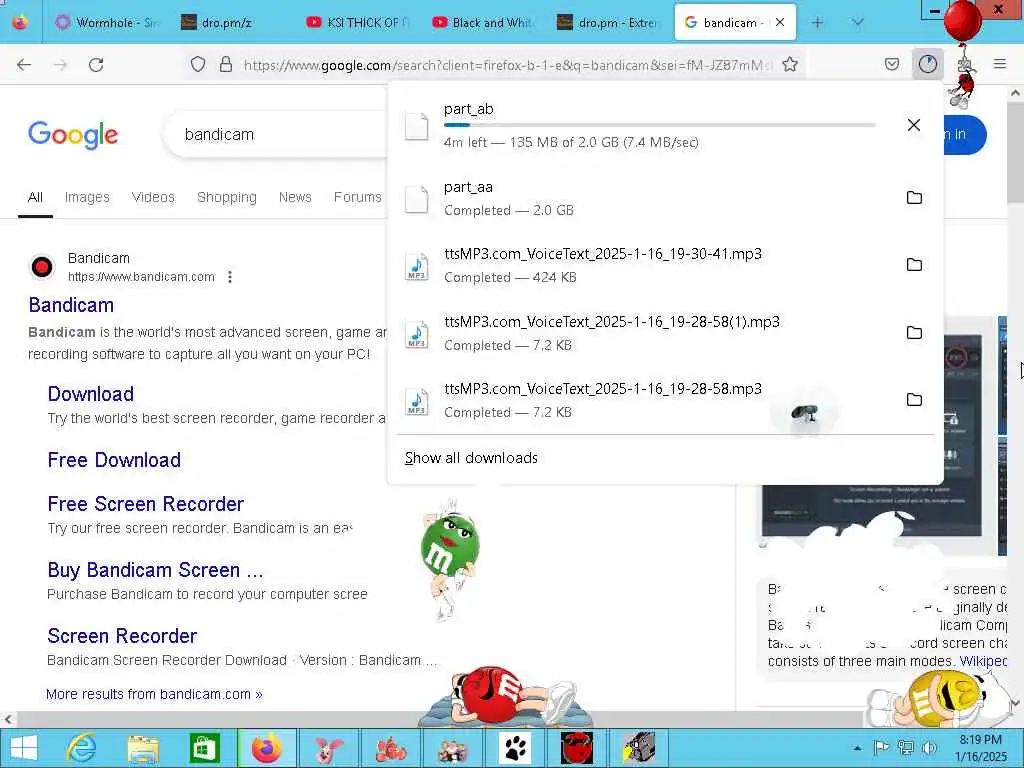The height and width of the screenshot is (768, 1024).
Task: Open more options dots beside bandicam.com
Action: (230, 277)
